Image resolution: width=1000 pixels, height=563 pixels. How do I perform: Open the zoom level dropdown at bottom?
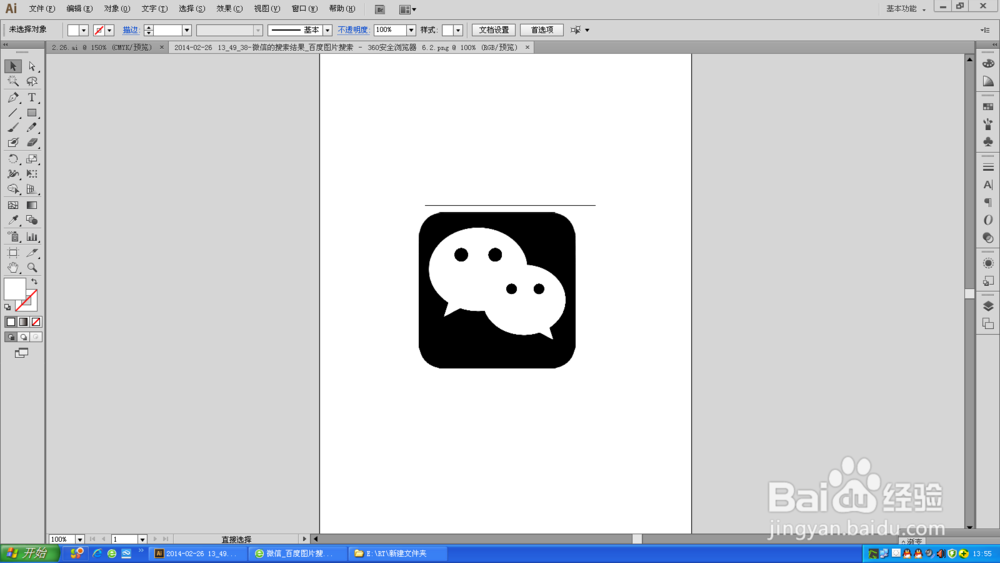80,539
